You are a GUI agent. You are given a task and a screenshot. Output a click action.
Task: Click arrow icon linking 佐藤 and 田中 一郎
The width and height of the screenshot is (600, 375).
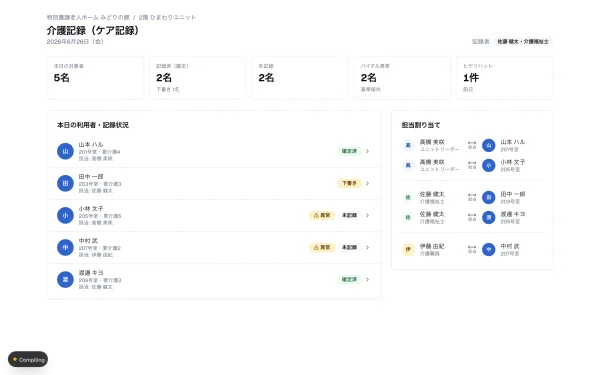coord(472,195)
